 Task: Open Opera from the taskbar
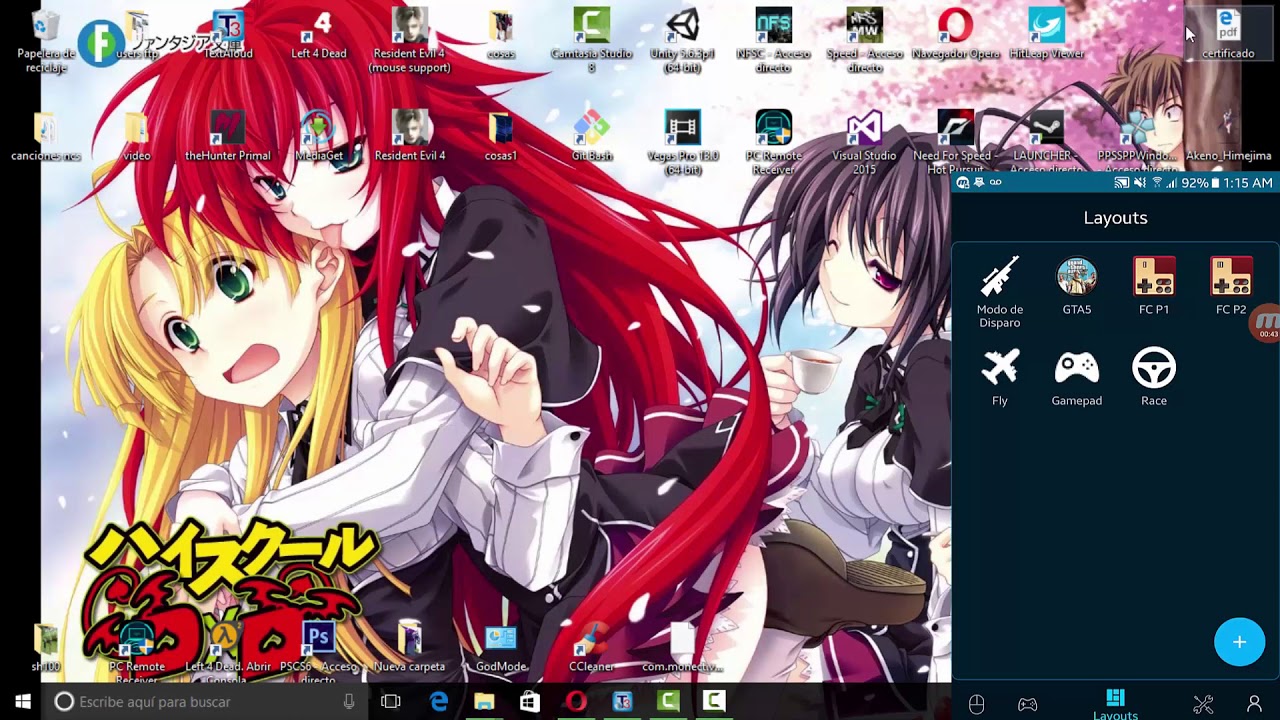[x=576, y=702]
